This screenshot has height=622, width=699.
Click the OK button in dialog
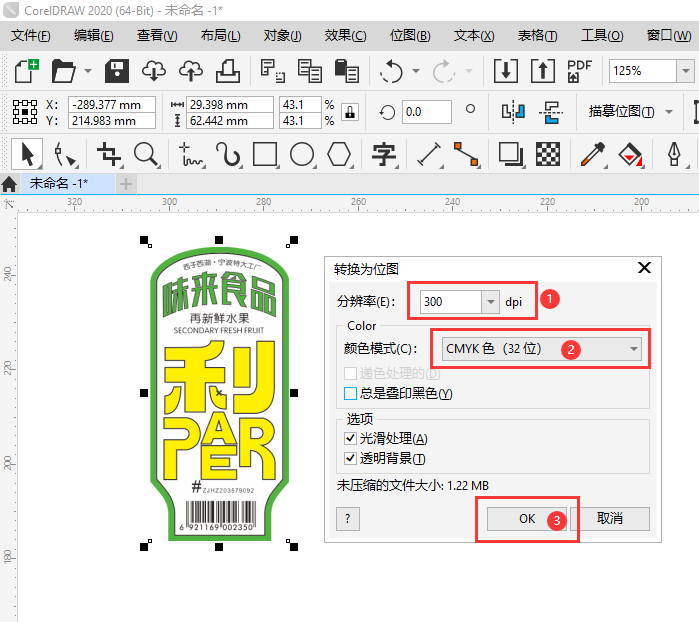pos(526,519)
